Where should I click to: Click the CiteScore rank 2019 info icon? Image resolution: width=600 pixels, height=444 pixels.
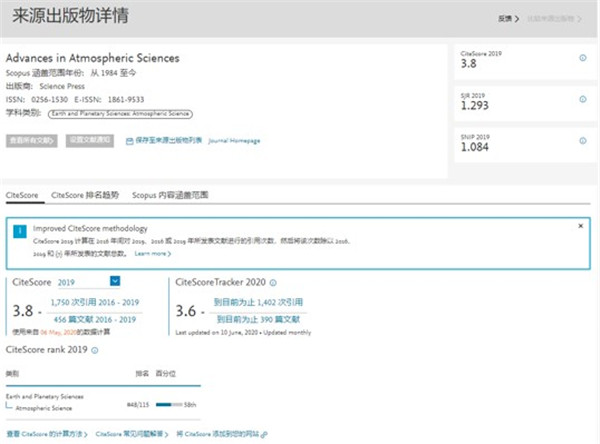point(96,349)
